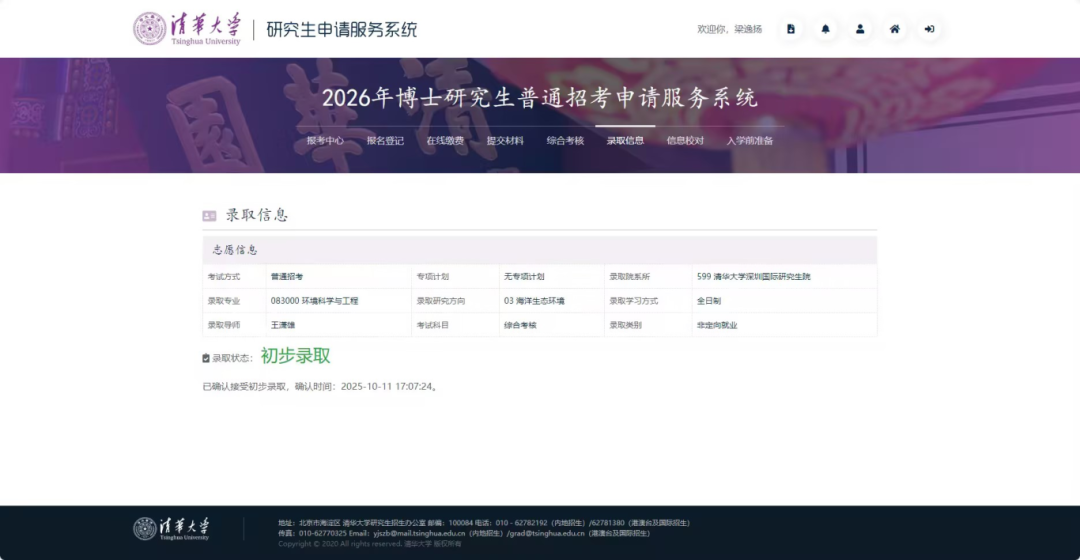Switch to the 信息校对 tab
This screenshot has width=1080, height=560.
685,141
